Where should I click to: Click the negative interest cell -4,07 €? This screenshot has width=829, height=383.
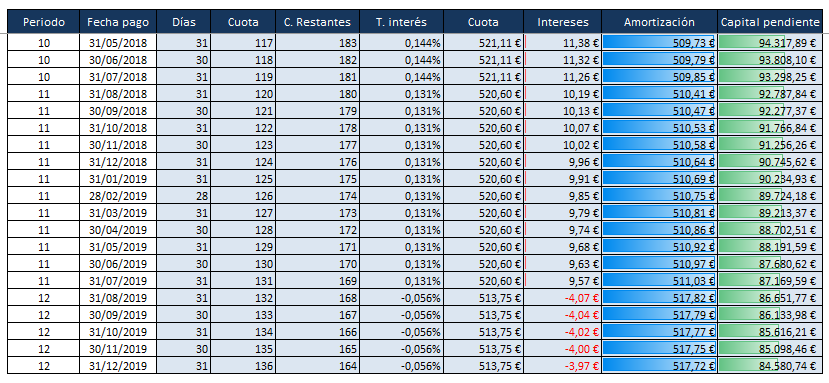point(563,298)
